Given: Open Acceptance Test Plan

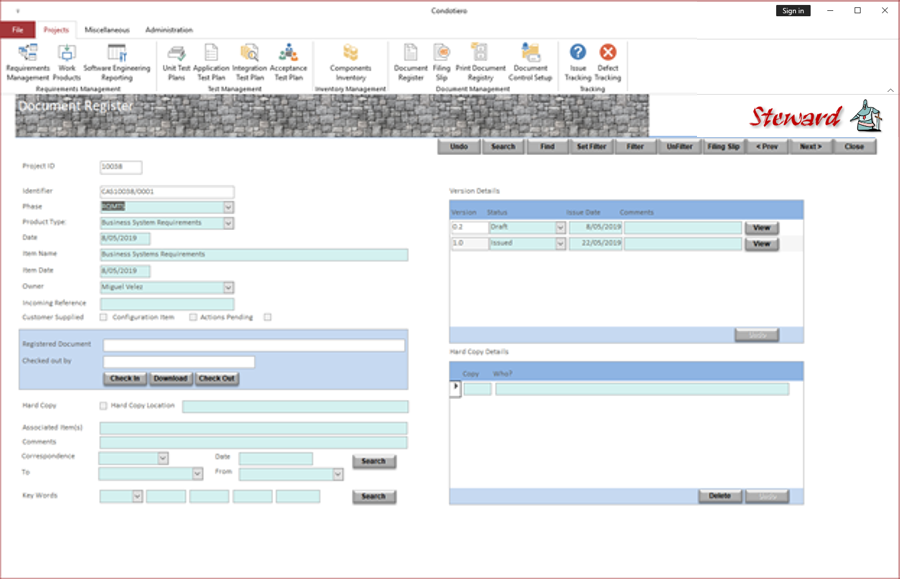Looking at the screenshot, I should pos(288,62).
